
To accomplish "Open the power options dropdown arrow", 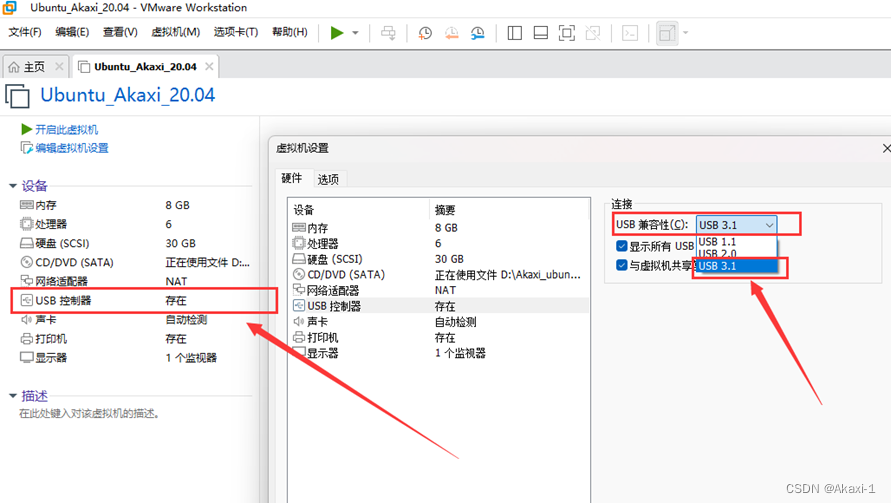I will 356,33.
